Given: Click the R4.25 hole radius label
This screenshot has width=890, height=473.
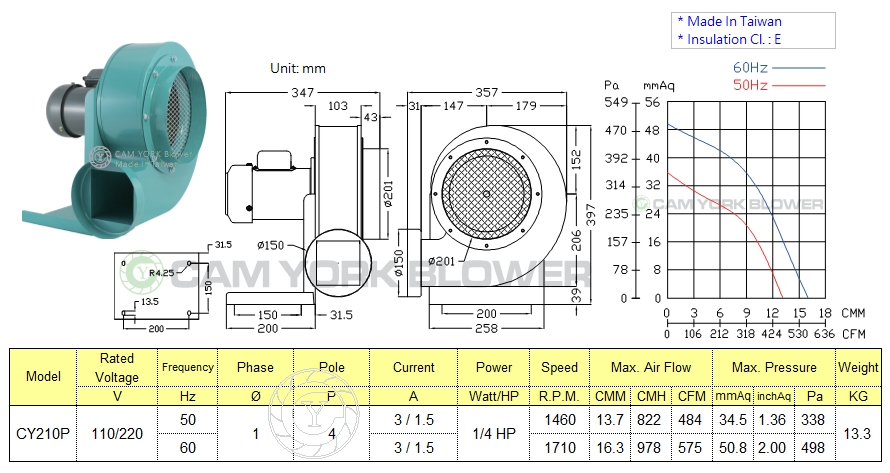Looking at the screenshot, I should (x=161, y=273).
